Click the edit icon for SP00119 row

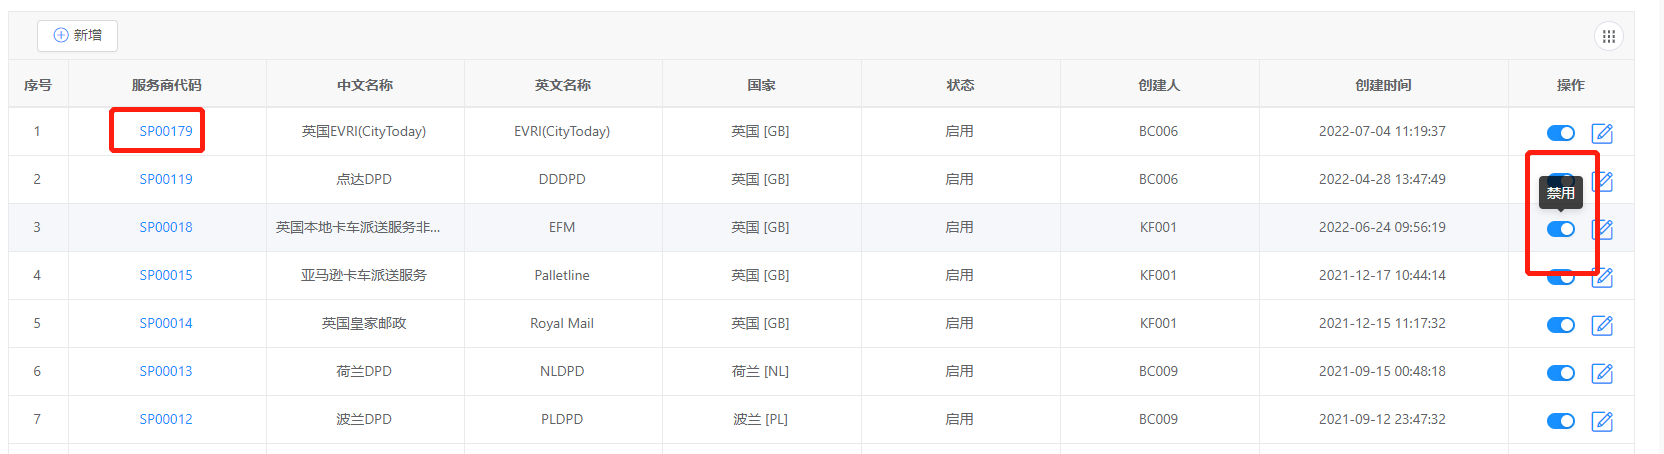[x=1602, y=181]
